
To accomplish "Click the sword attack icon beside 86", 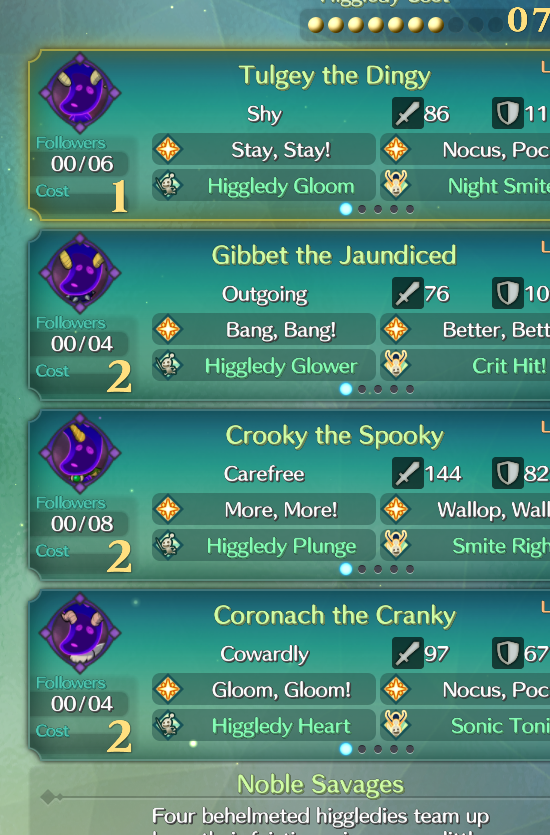I will 408,113.
